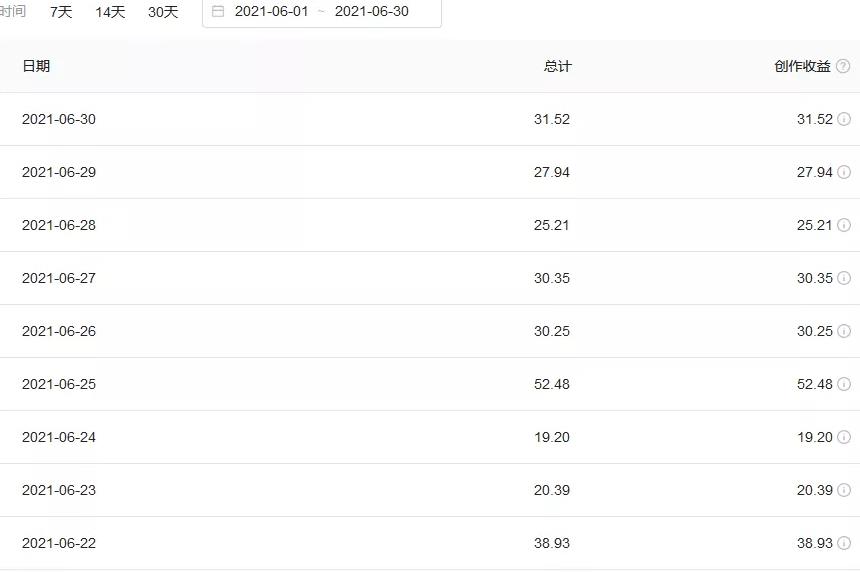Click info icon in the 2021-06-22 row
Image resolution: width=860 pixels, height=572 pixels.
[x=844, y=543]
